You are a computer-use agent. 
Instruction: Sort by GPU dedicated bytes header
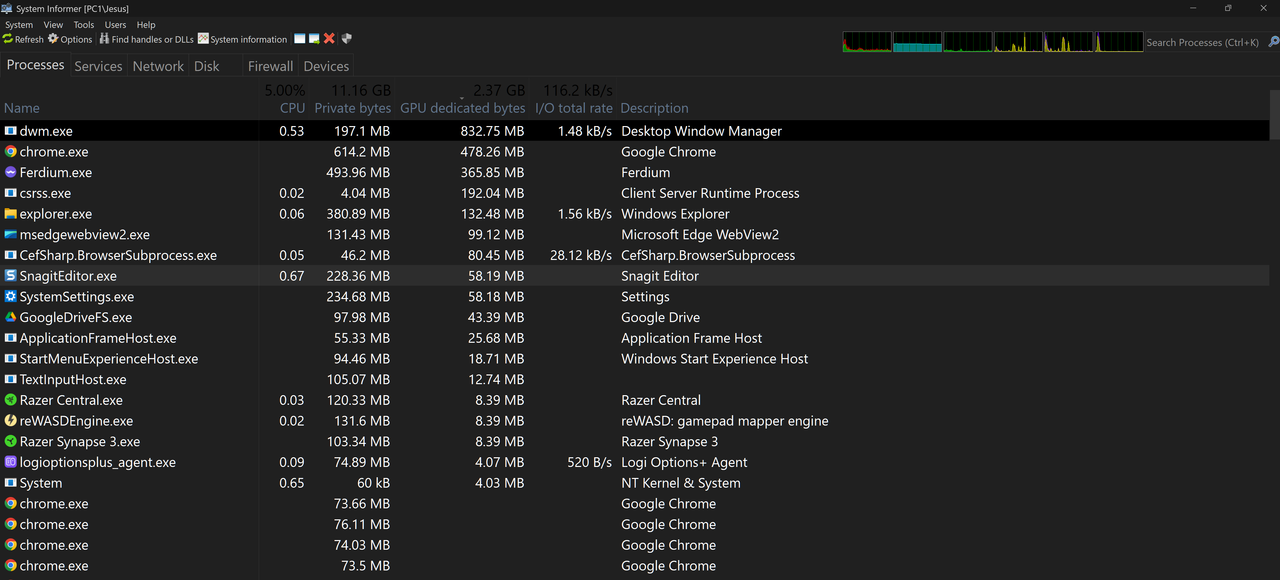pos(462,108)
